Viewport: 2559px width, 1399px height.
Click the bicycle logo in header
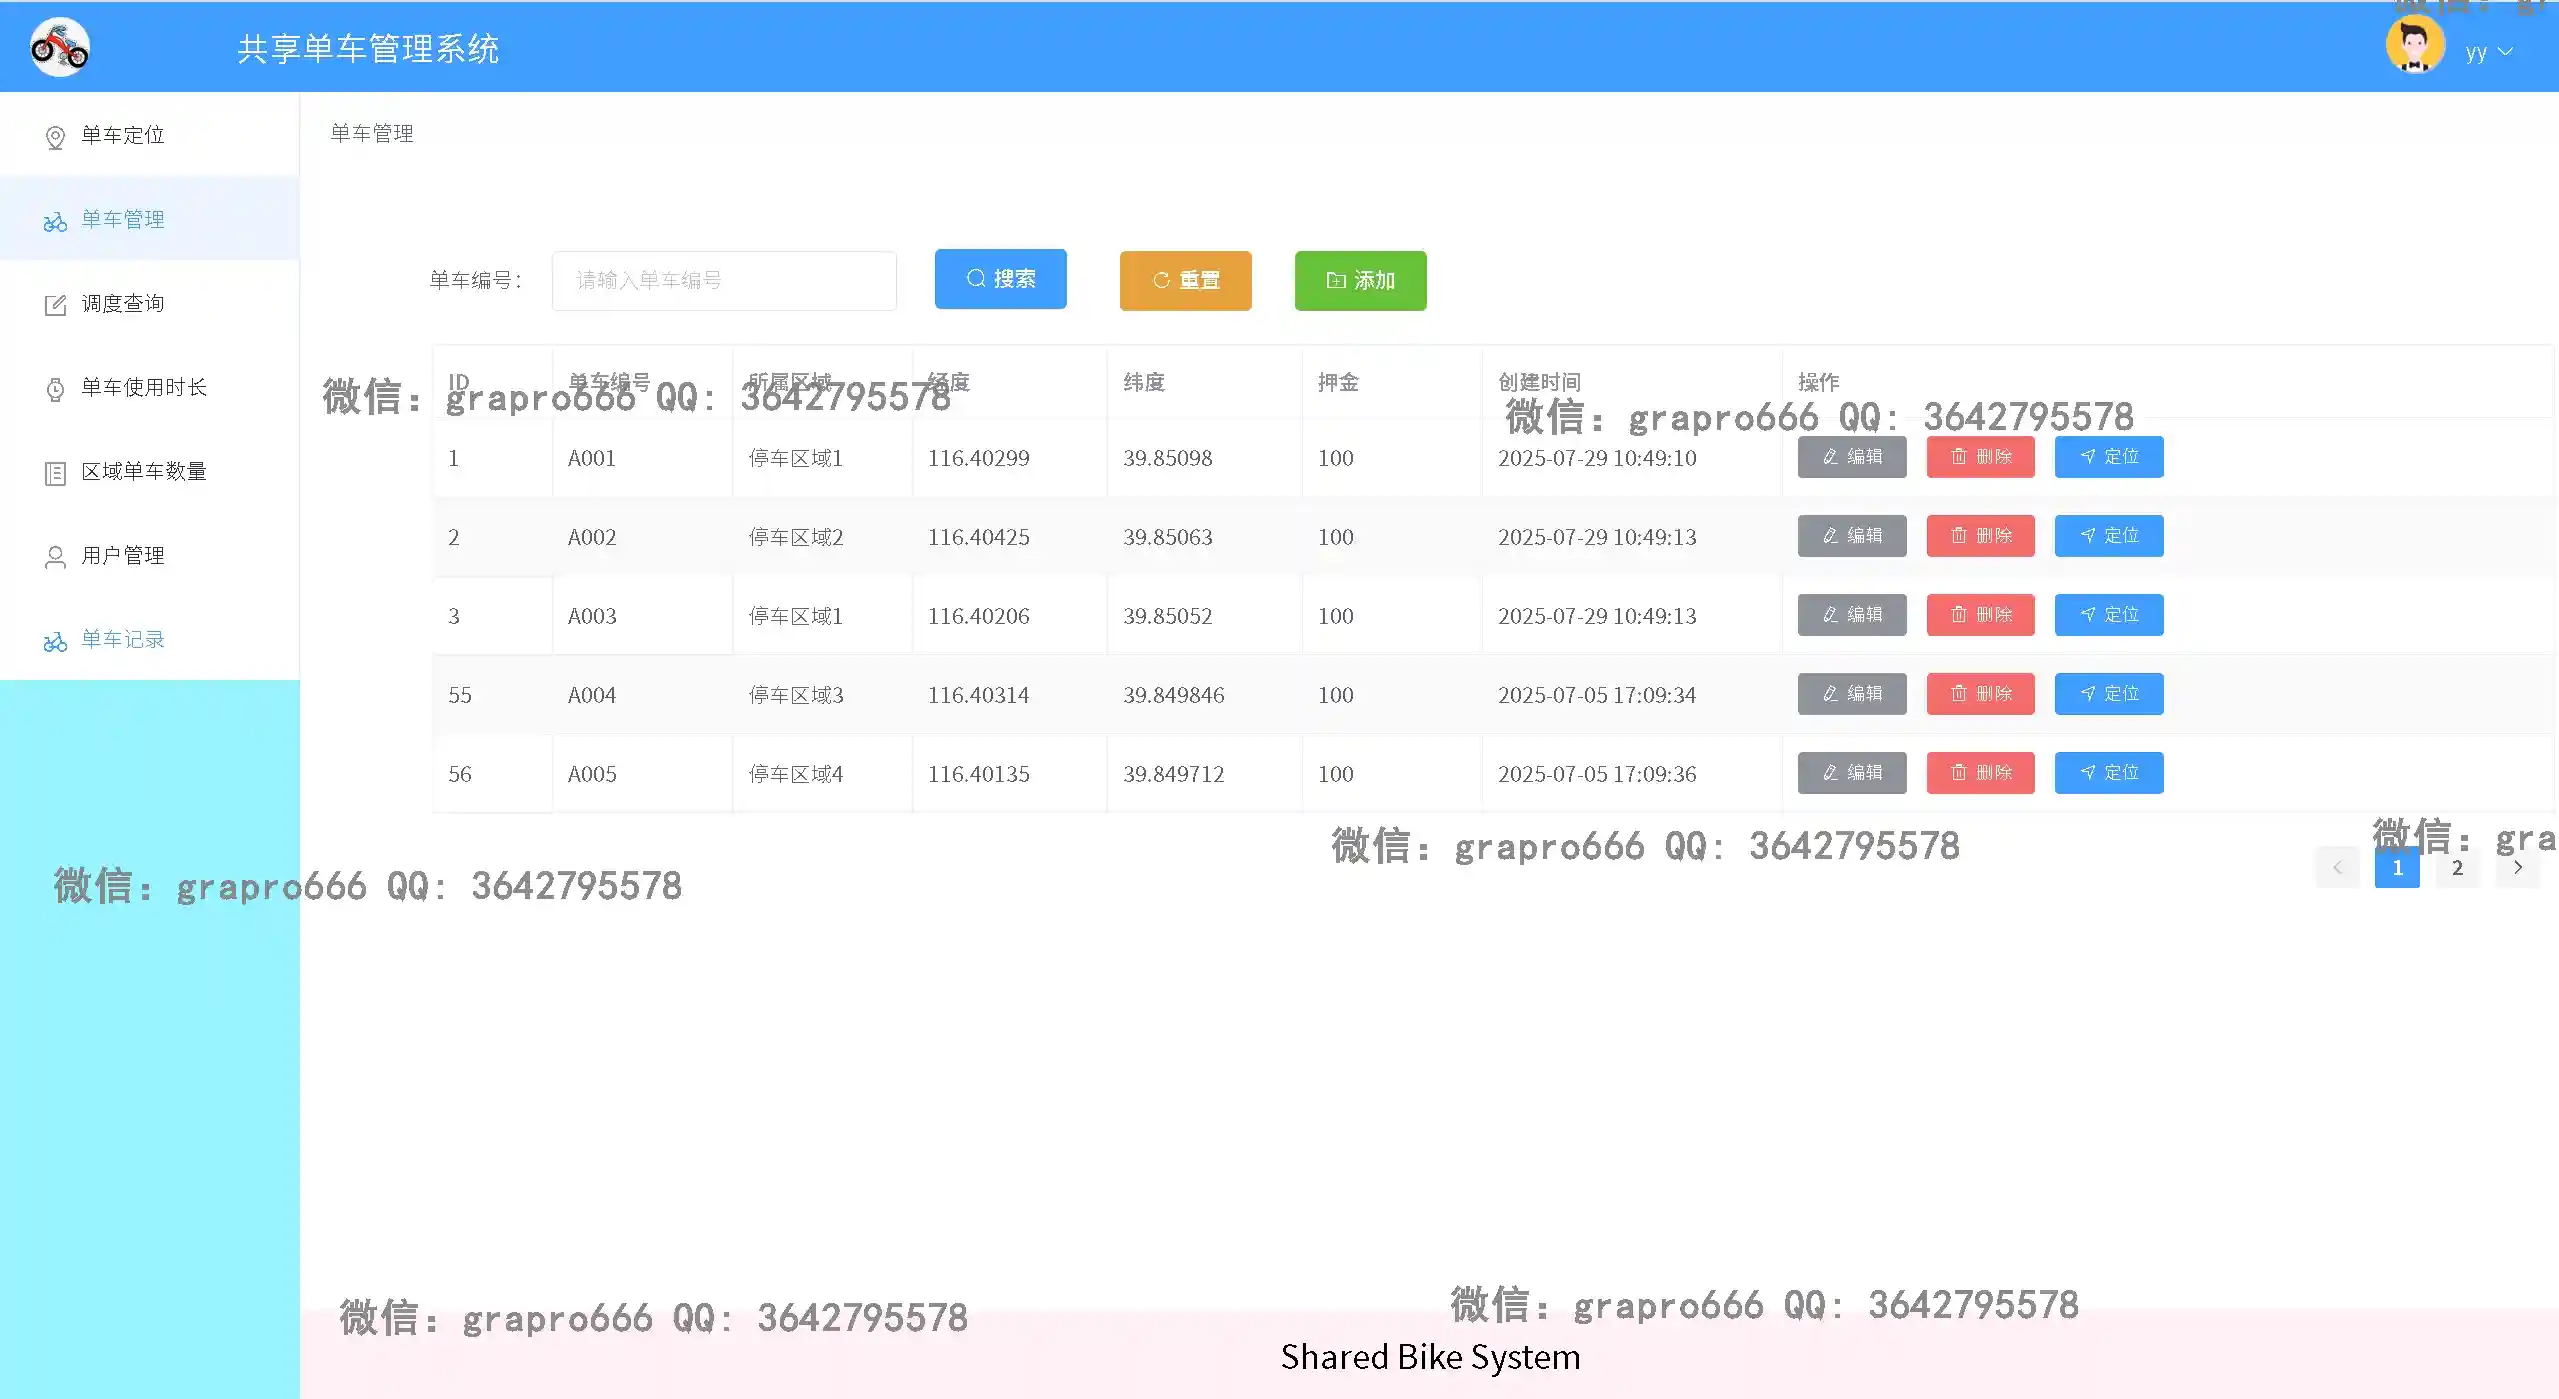click(x=60, y=48)
